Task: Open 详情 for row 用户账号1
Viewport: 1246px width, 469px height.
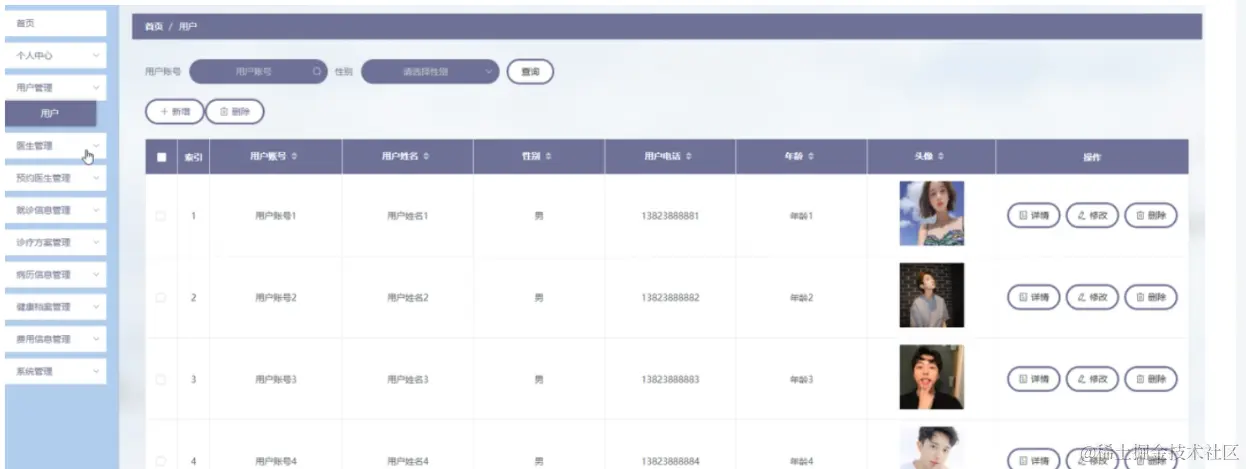Action: pos(1033,215)
